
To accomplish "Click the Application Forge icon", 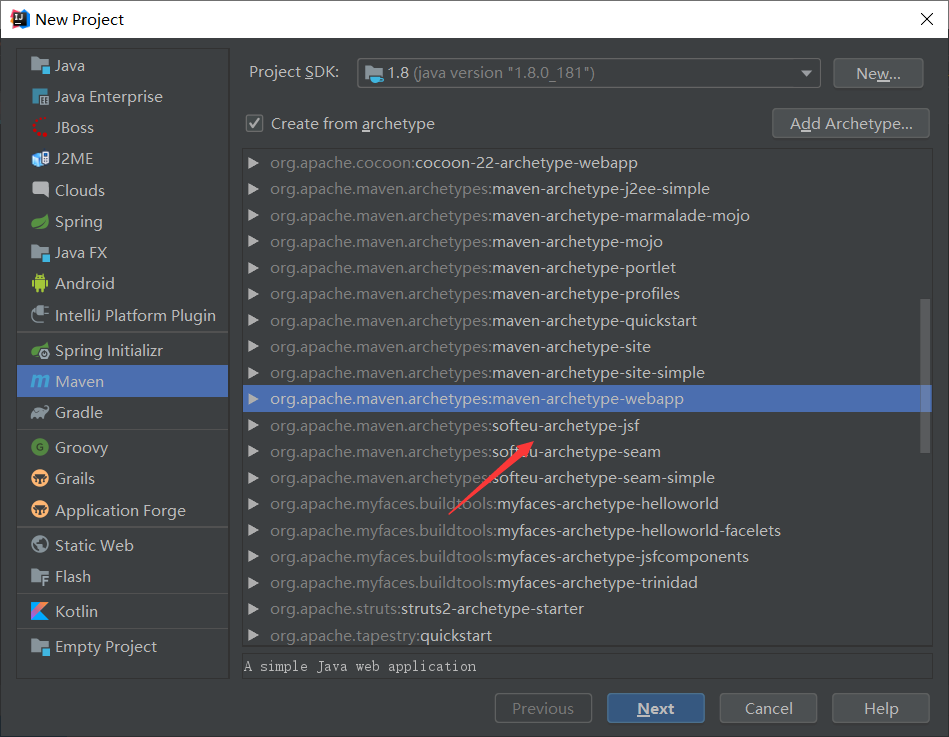I will tap(40, 510).
